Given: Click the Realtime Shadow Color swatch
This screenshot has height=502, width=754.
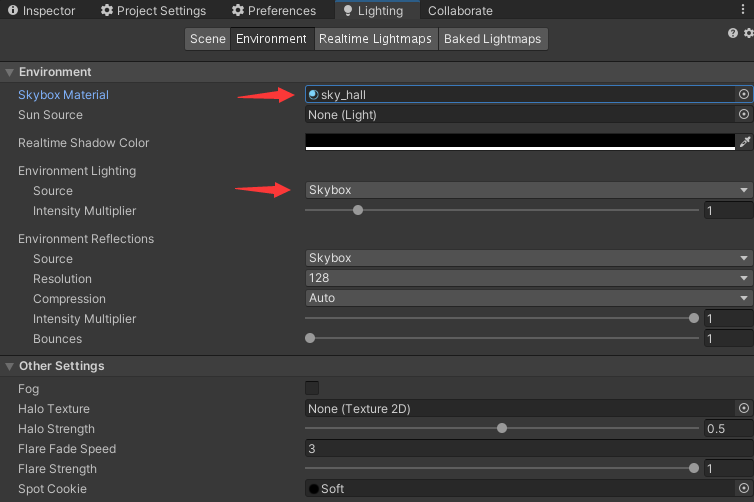Looking at the screenshot, I should [520, 142].
